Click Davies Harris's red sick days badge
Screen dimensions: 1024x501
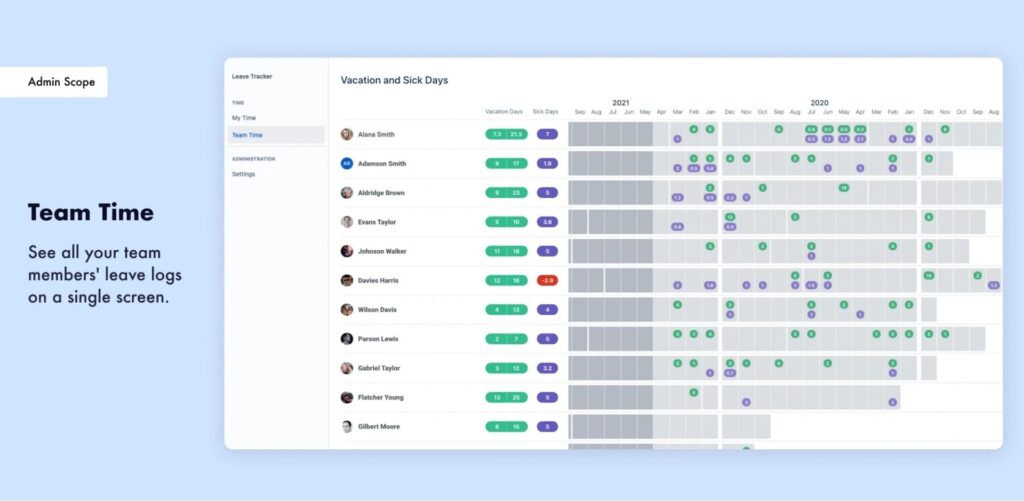click(547, 280)
